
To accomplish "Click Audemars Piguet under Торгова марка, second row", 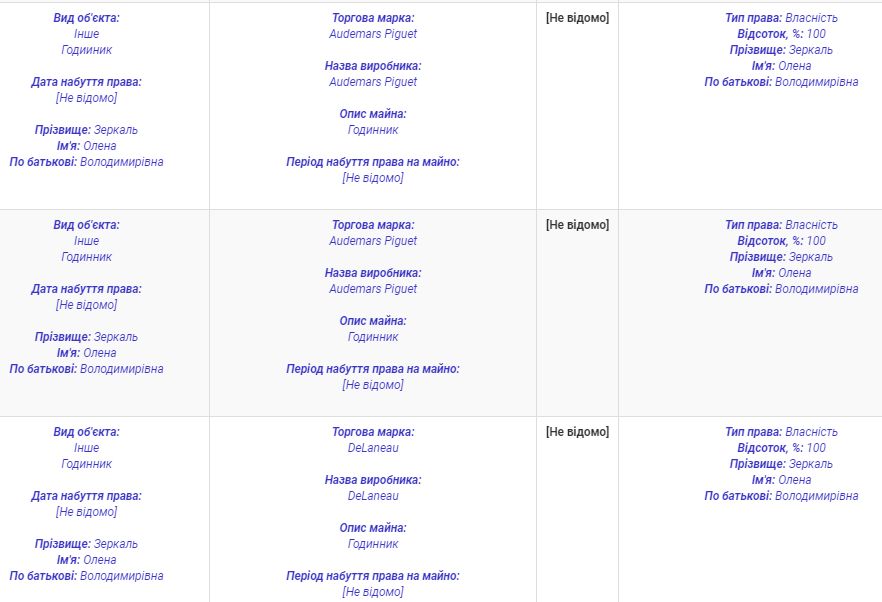I will (373, 241).
